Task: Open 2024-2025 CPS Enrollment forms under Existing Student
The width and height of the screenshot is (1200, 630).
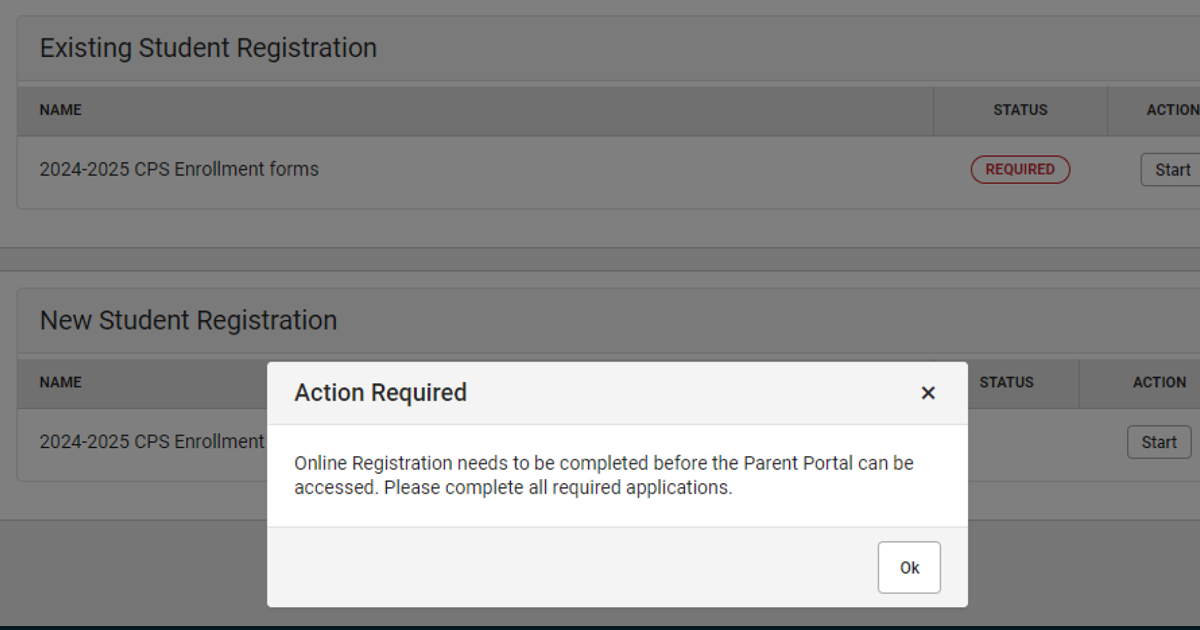Action: tap(179, 169)
